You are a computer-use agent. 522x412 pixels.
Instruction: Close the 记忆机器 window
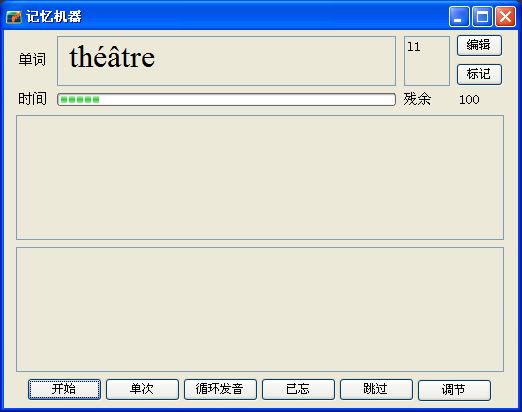click(505, 17)
